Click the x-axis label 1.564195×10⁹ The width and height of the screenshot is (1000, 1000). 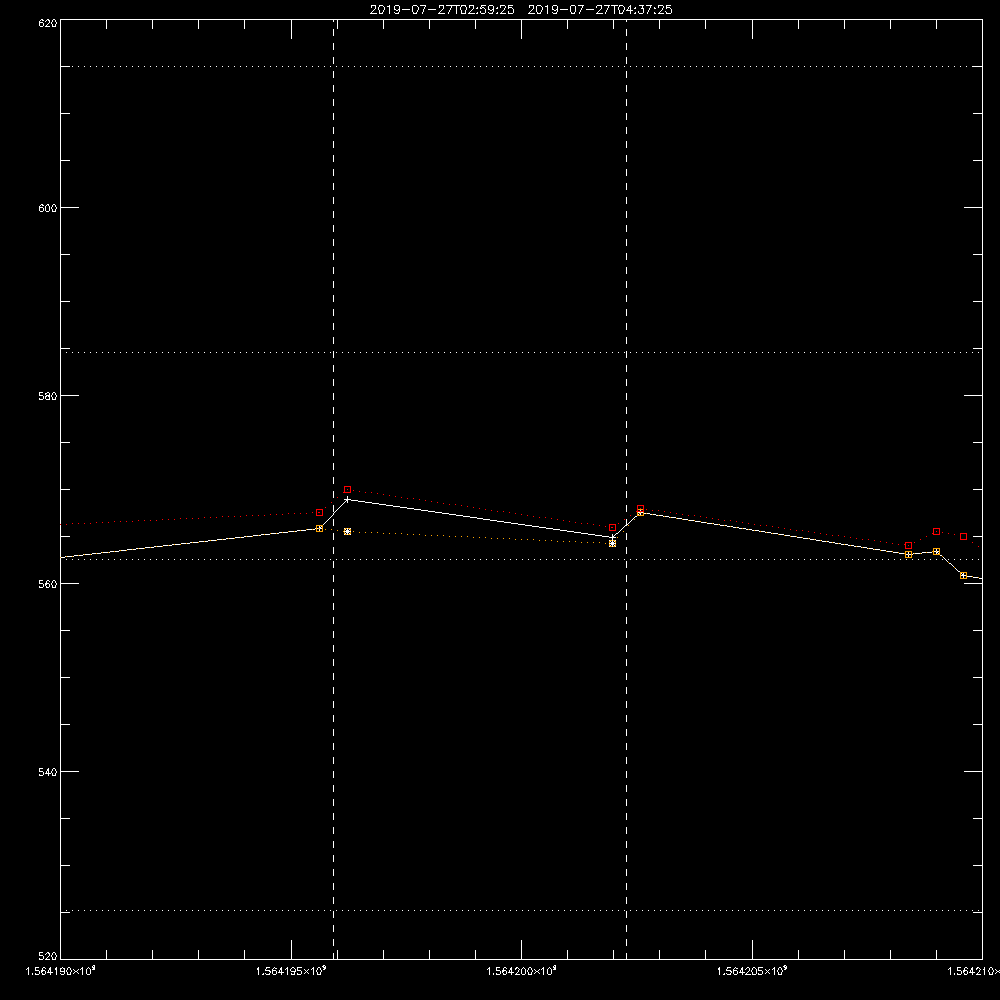coord(291,971)
